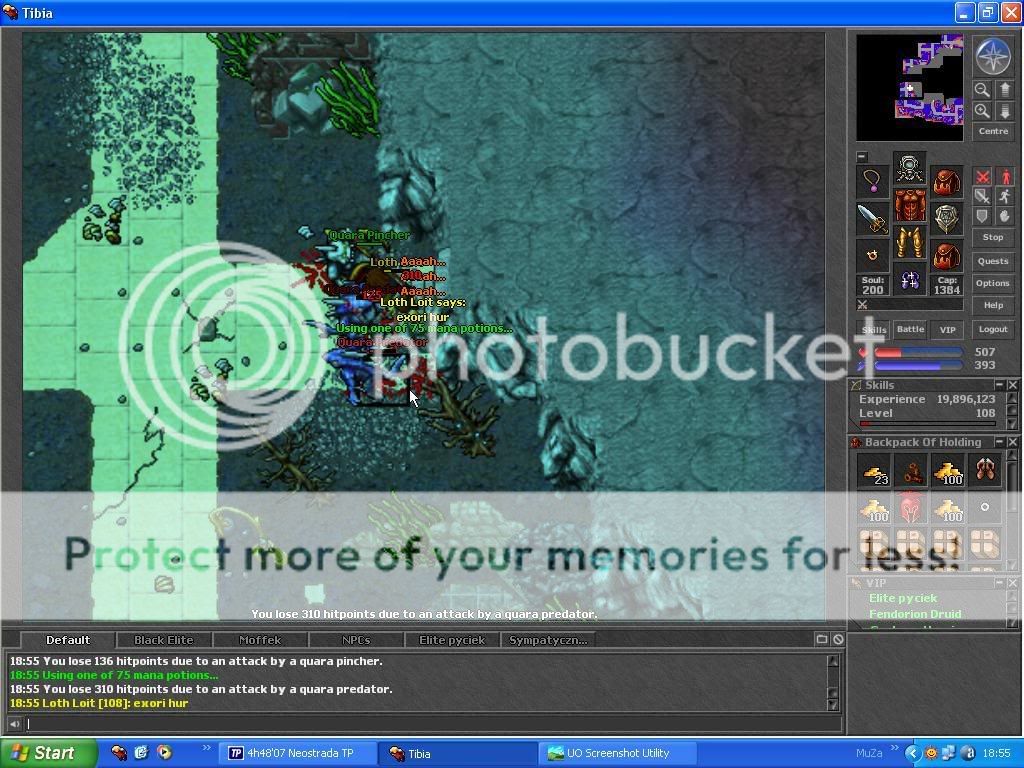Click the ring equipment slot
Screen dimensions: 1024x768
pos(873,255)
